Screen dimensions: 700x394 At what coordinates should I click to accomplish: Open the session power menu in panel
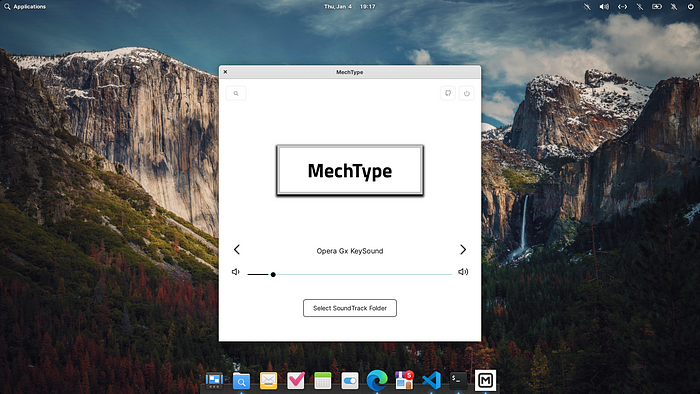[690, 7]
